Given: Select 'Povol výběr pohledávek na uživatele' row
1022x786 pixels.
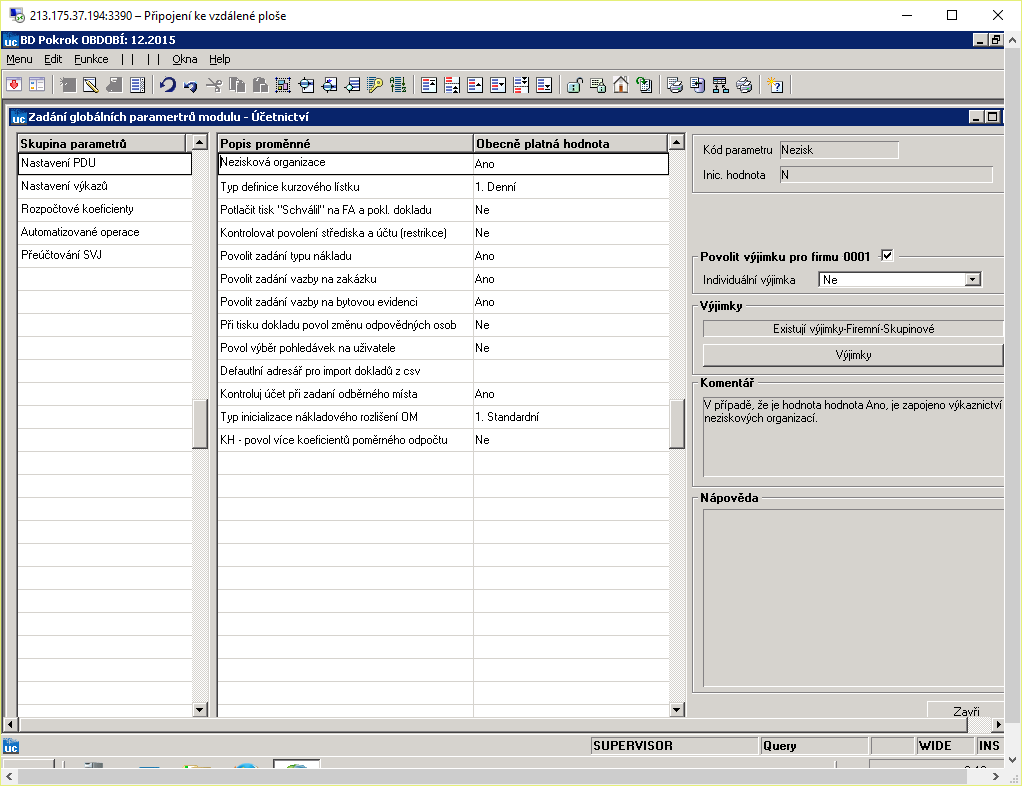Looking at the screenshot, I should [443, 348].
